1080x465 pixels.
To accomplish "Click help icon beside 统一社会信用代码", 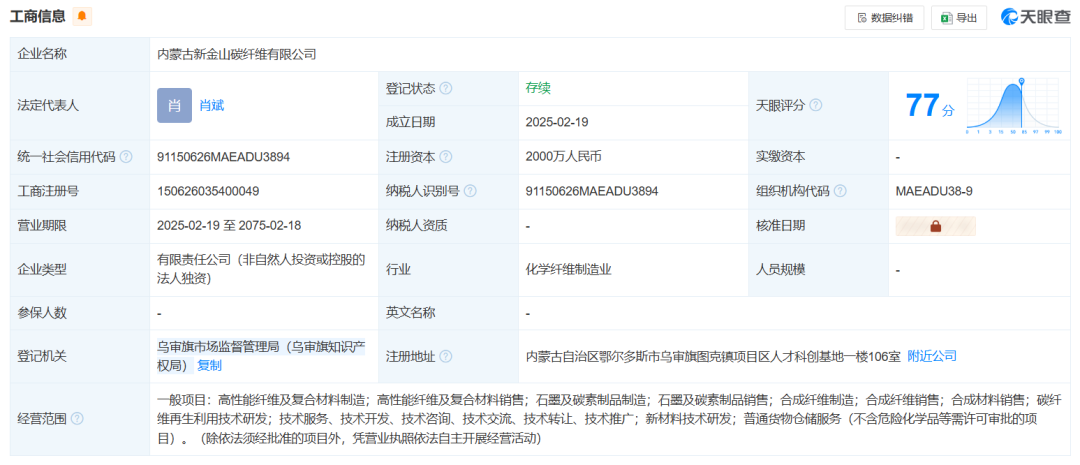I will [125, 156].
